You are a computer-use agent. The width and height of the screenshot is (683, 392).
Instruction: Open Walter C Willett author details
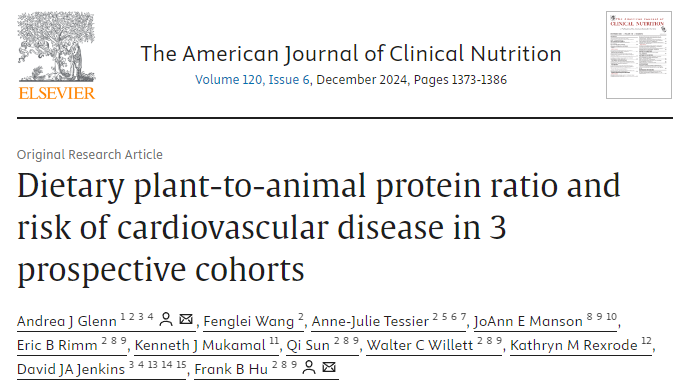pyautogui.click(x=420, y=345)
